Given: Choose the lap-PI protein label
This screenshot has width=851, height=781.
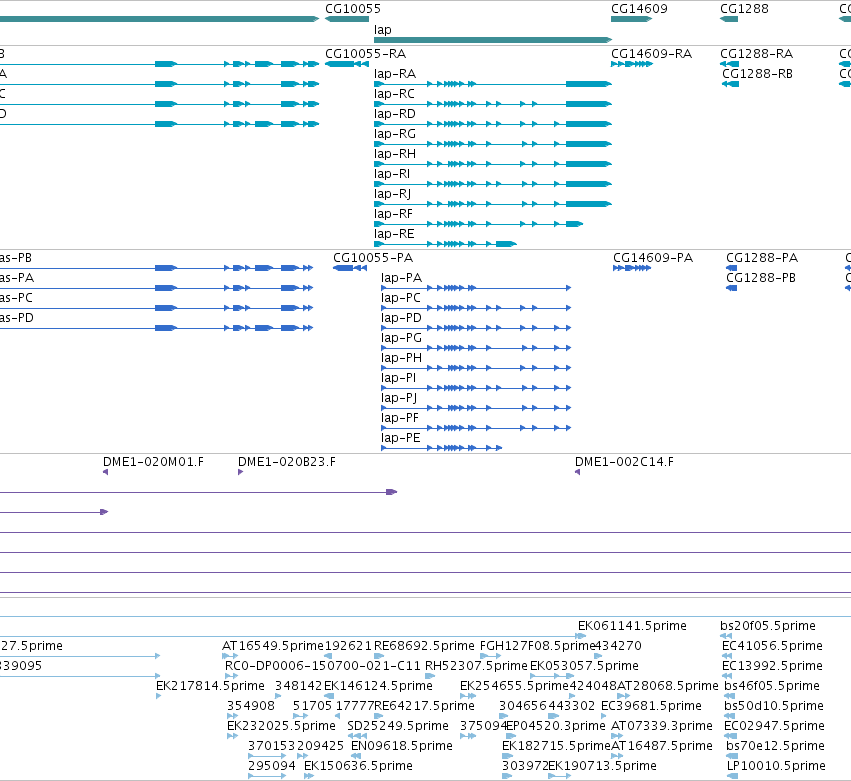Looking at the screenshot, I should coord(398,378).
